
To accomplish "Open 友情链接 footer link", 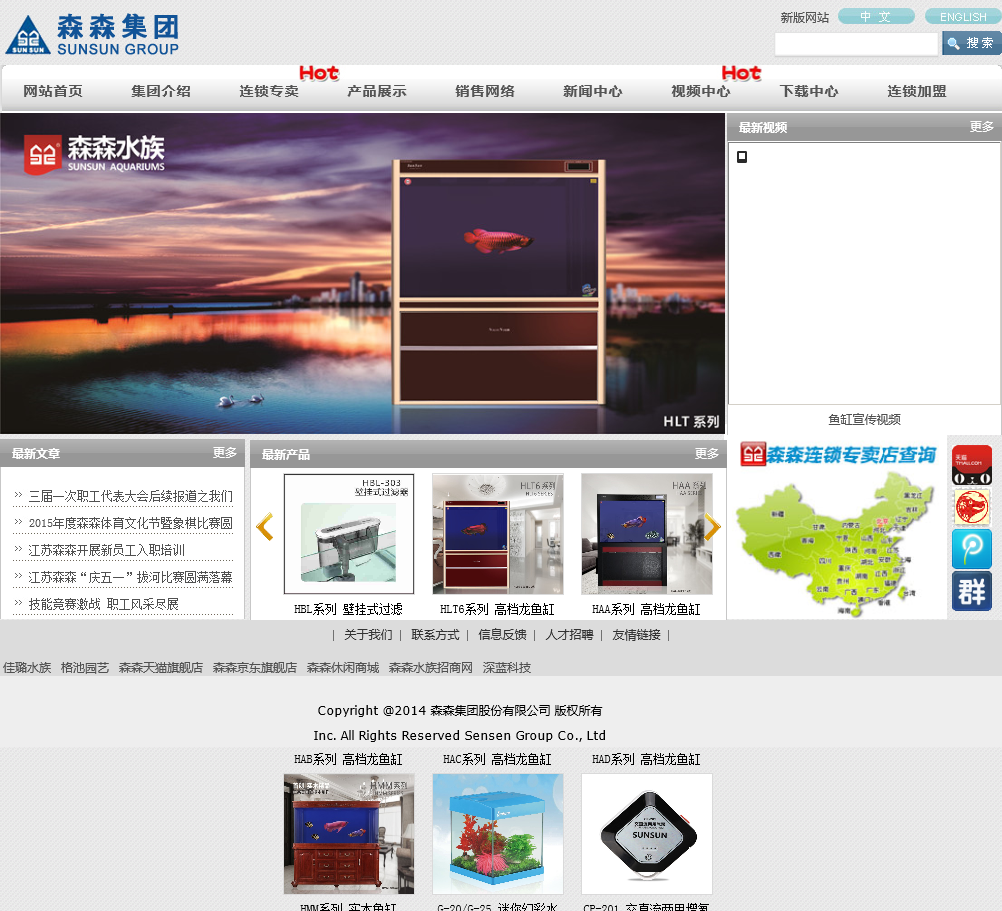I will click(x=636, y=634).
